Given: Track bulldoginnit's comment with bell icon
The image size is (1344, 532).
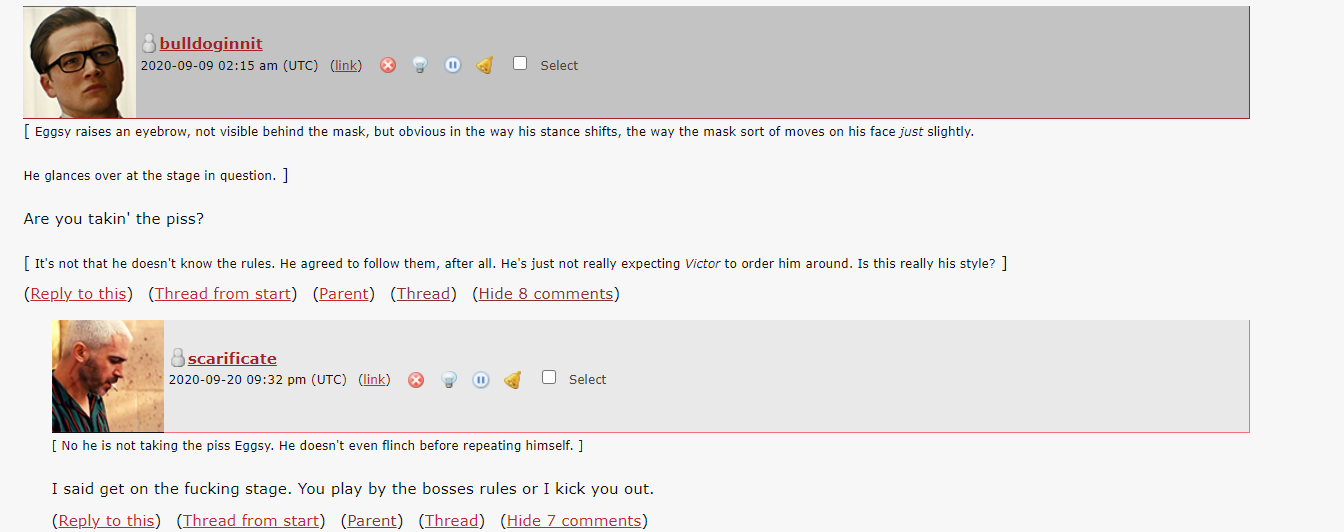Looking at the screenshot, I should [484, 65].
